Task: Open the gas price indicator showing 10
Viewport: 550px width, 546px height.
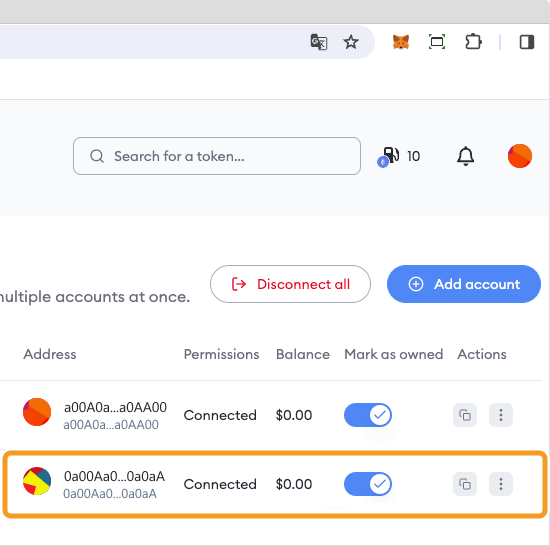Action: point(399,156)
